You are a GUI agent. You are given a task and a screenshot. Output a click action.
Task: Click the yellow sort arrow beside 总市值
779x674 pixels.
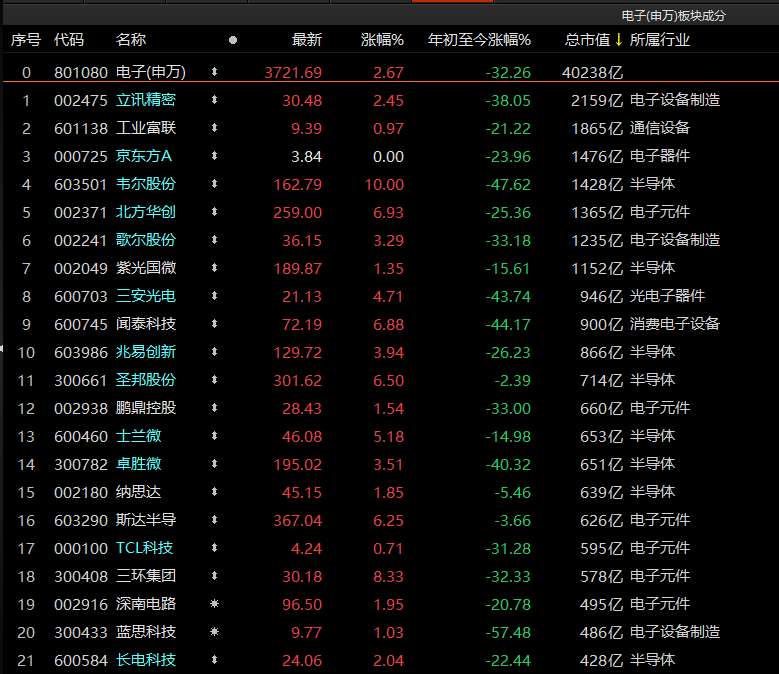click(x=619, y=39)
